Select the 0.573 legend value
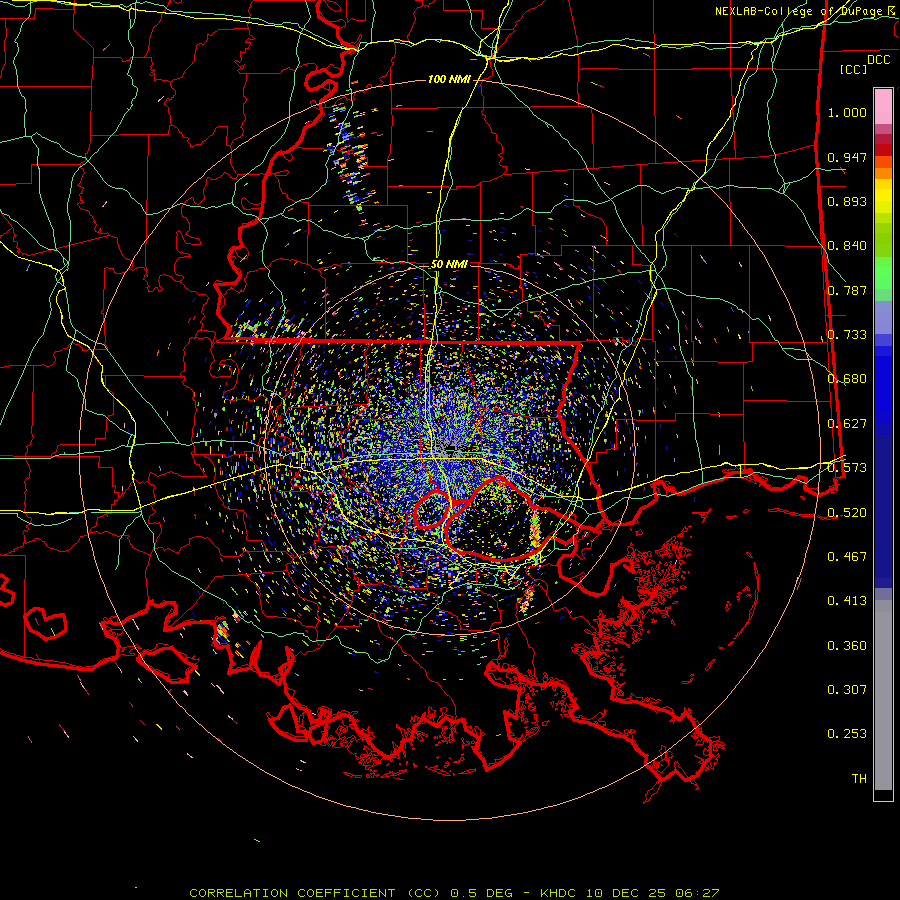The image size is (900, 900). 847,468
